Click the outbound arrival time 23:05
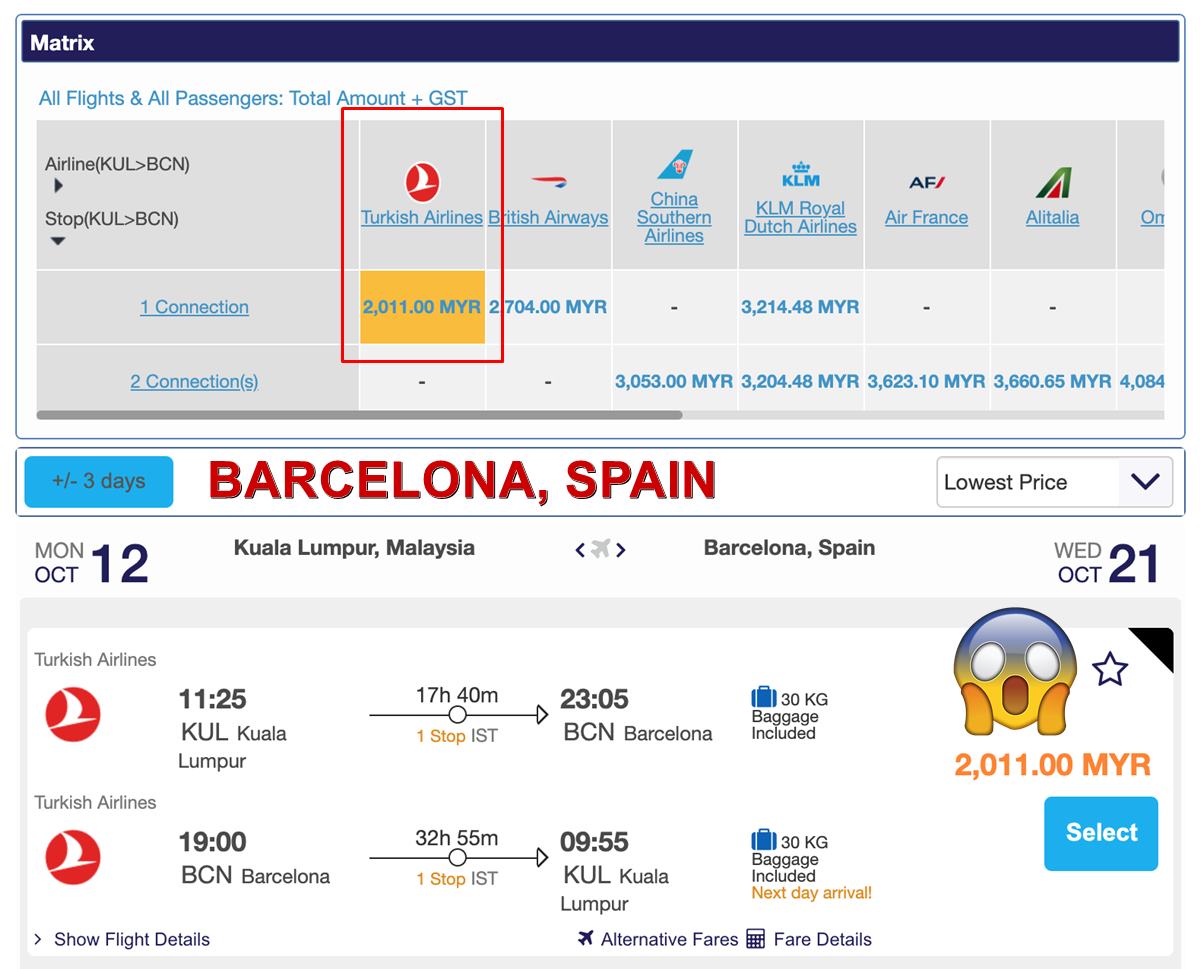The width and height of the screenshot is (1200, 969). point(596,699)
